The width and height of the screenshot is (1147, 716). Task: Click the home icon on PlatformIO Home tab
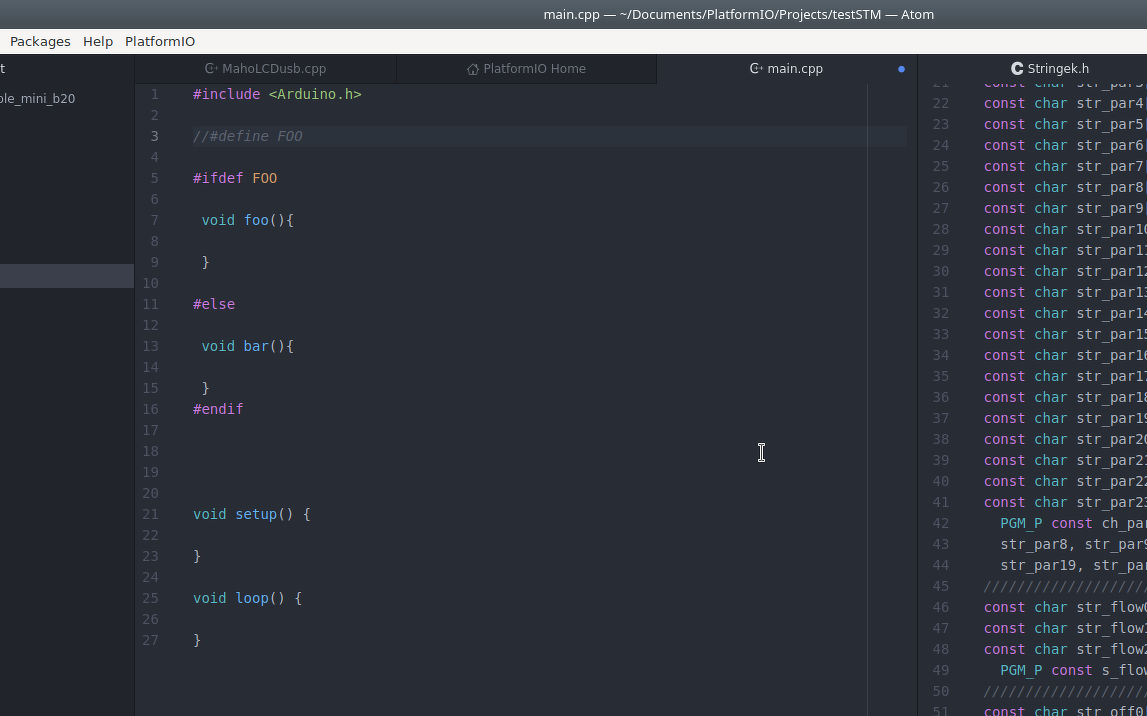pyautogui.click(x=473, y=69)
